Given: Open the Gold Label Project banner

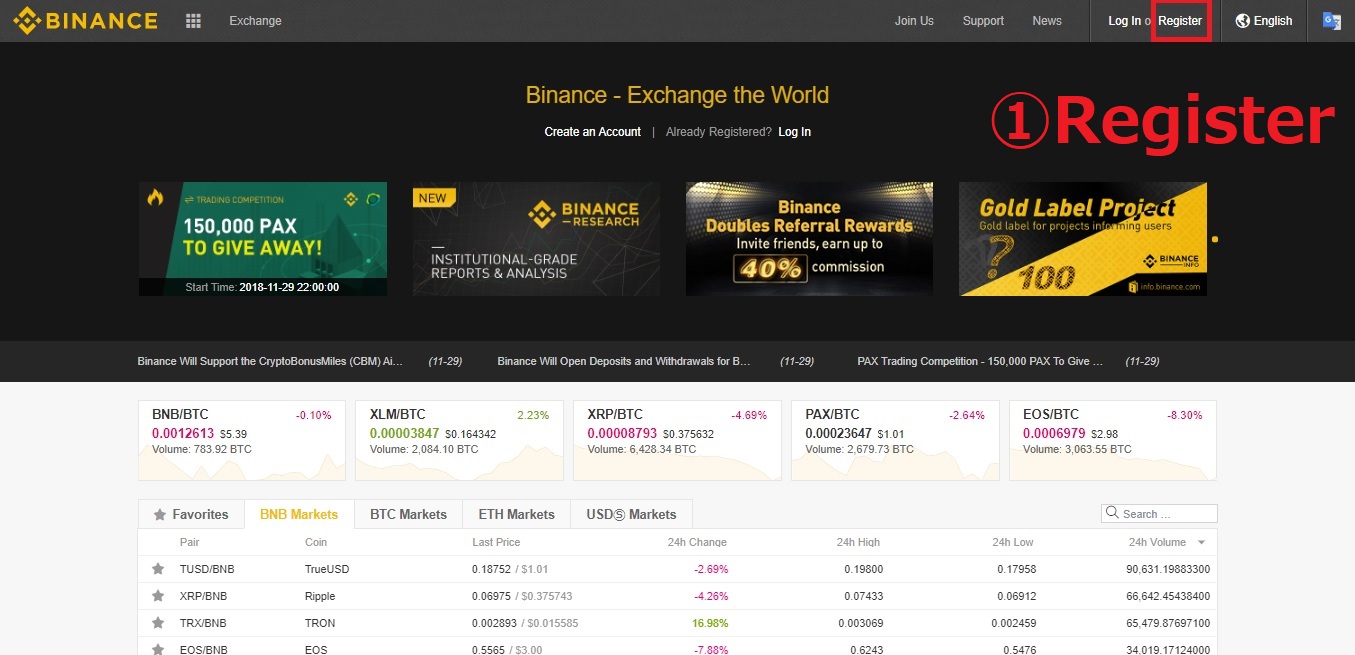Looking at the screenshot, I should pyautogui.click(x=1083, y=239).
